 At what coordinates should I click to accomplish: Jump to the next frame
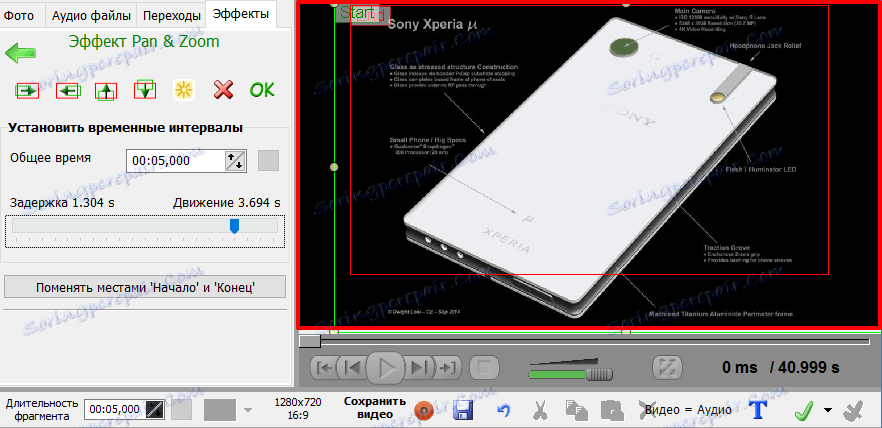(418, 368)
